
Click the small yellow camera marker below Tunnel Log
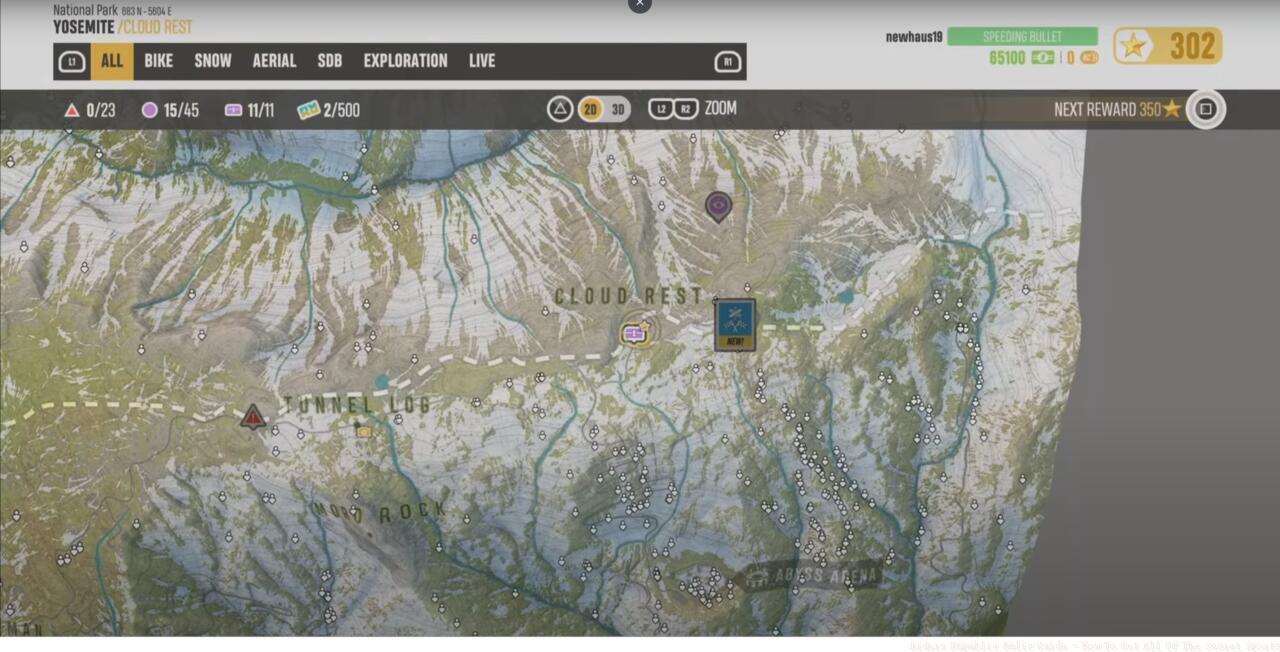click(363, 432)
